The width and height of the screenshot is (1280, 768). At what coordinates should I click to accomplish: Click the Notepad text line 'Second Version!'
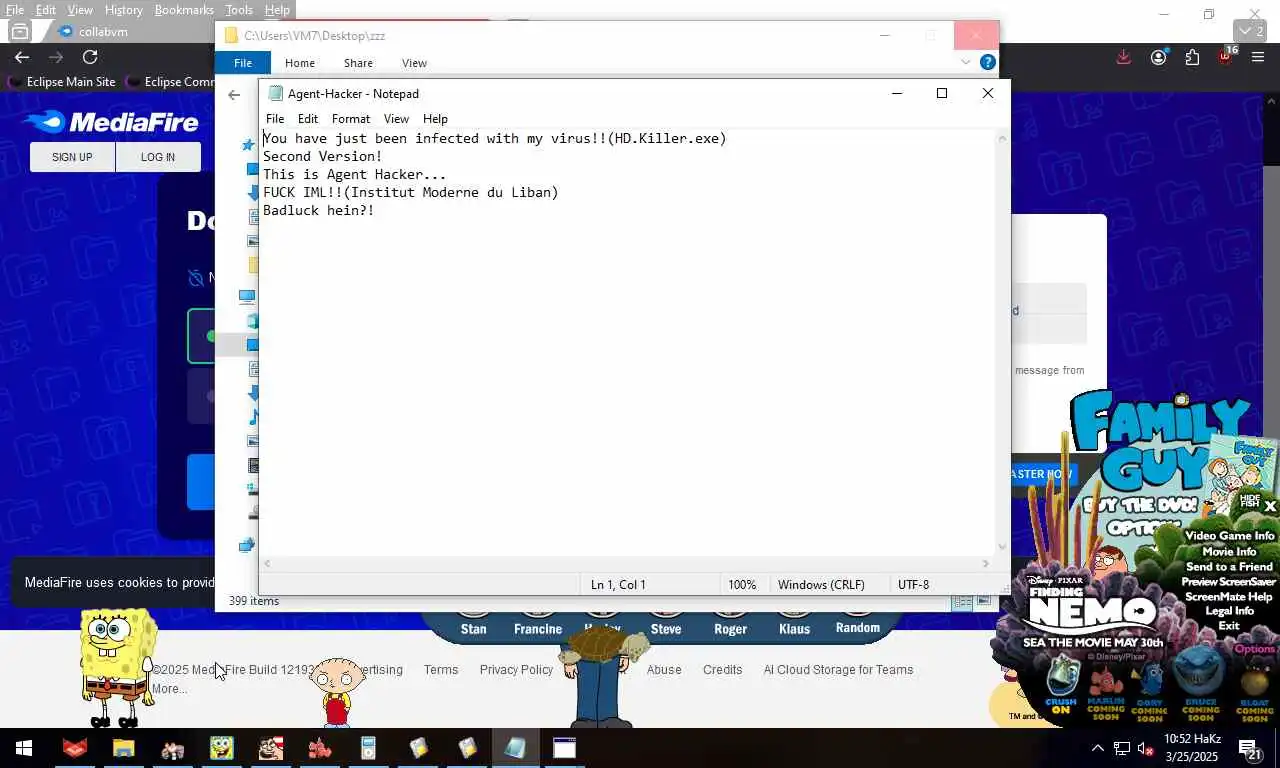coord(322,156)
